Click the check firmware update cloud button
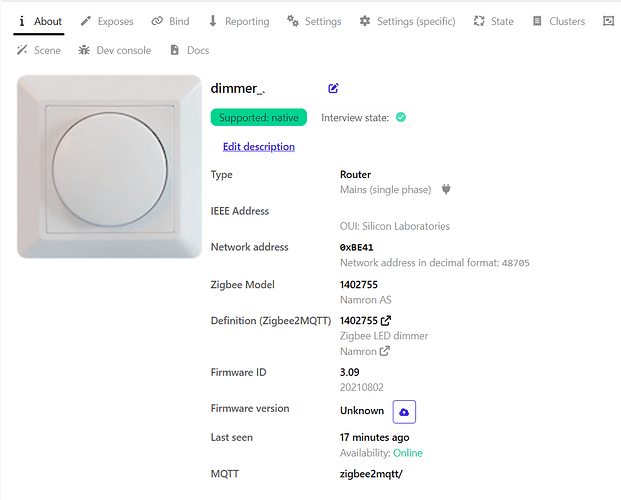 pyautogui.click(x=404, y=412)
